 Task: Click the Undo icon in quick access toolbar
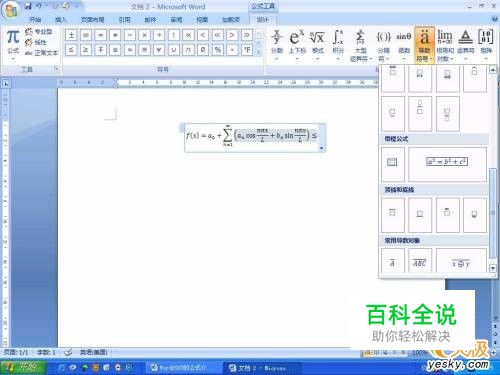(x=39, y=6)
